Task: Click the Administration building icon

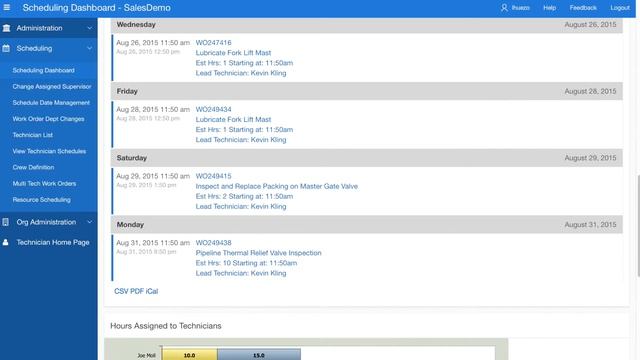Action: pos(6,28)
